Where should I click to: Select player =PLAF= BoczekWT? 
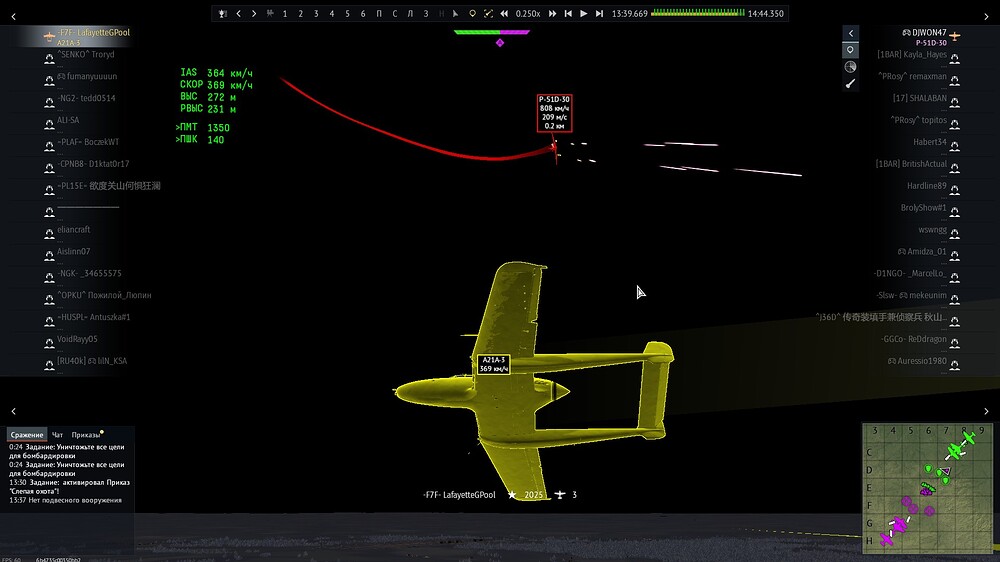click(x=88, y=142)
